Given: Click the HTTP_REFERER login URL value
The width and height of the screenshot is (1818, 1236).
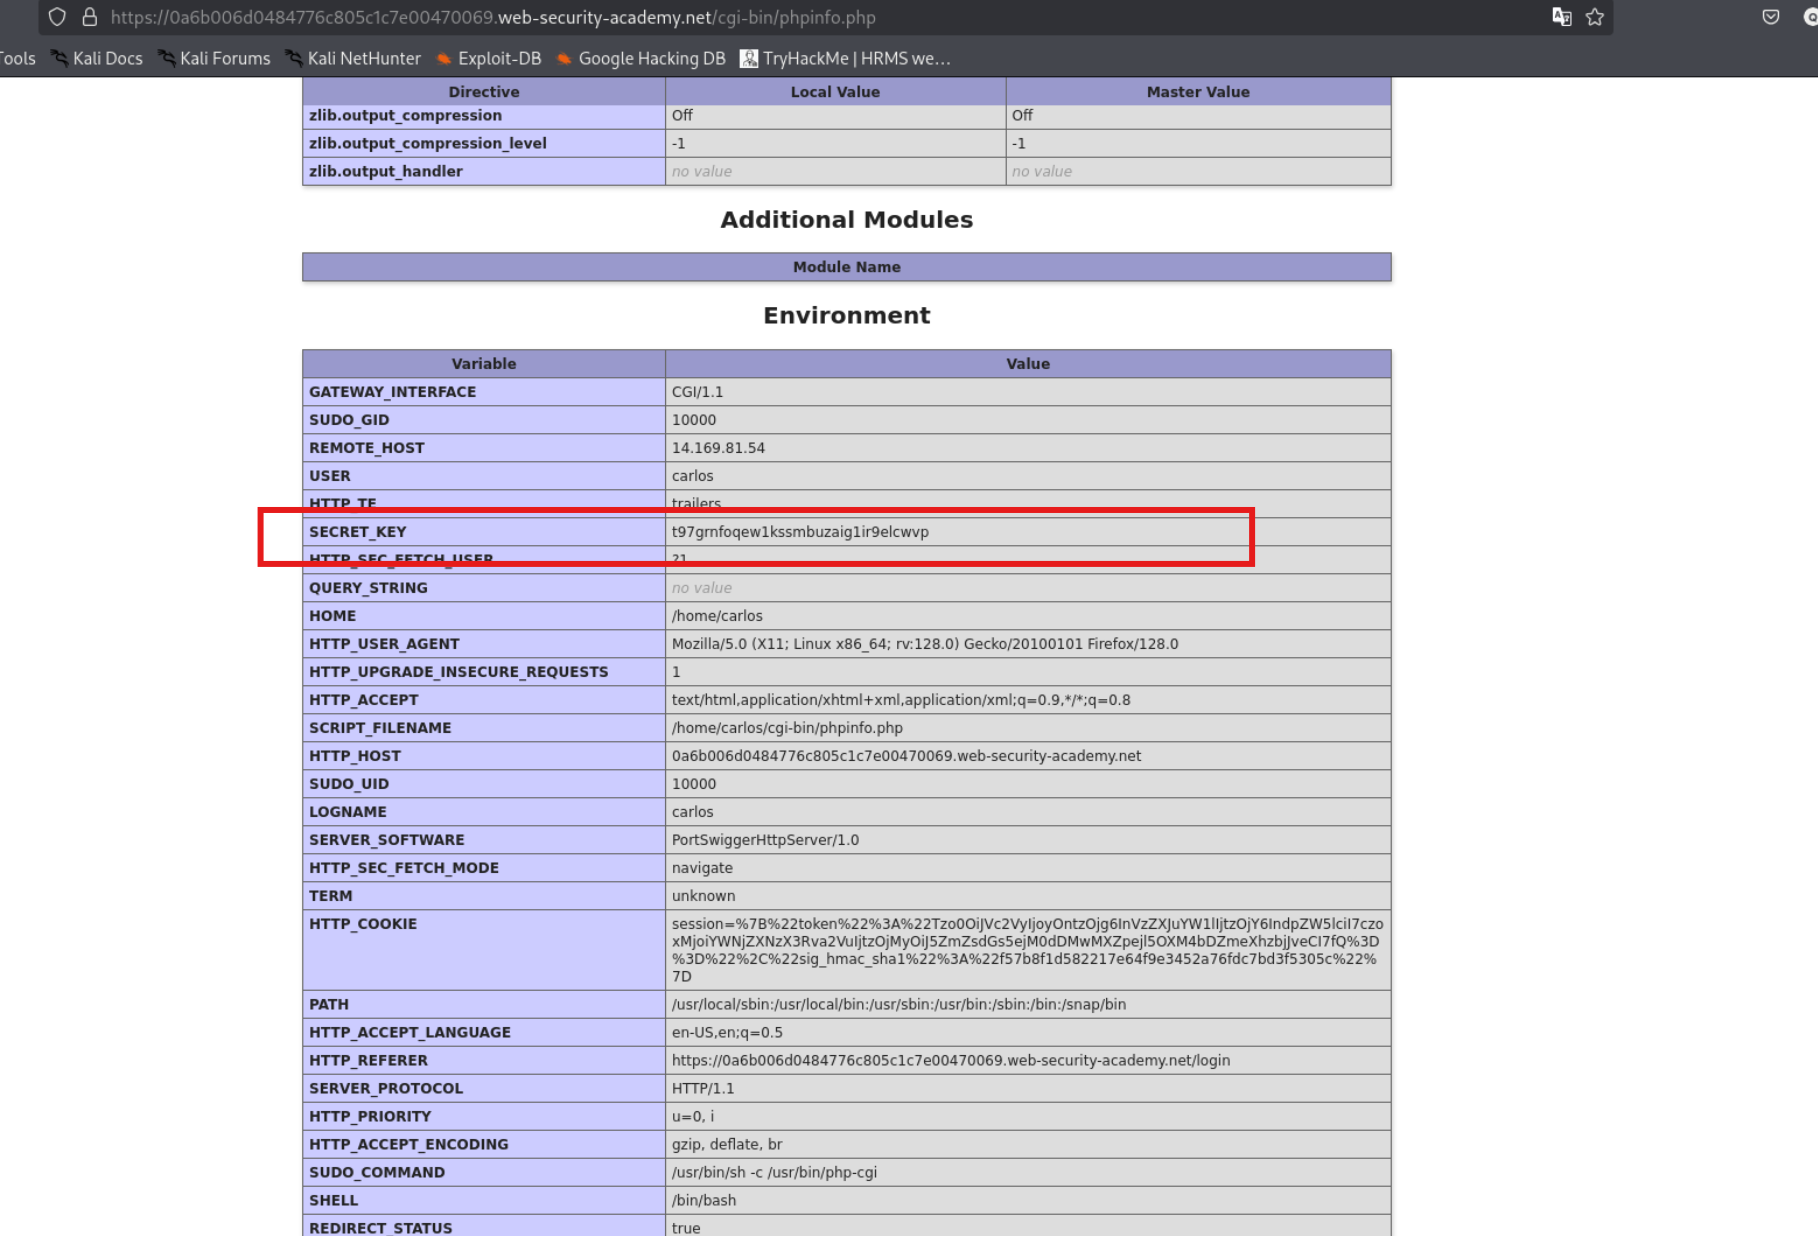Looking at the screenshot, I should tap(951, 1060).
